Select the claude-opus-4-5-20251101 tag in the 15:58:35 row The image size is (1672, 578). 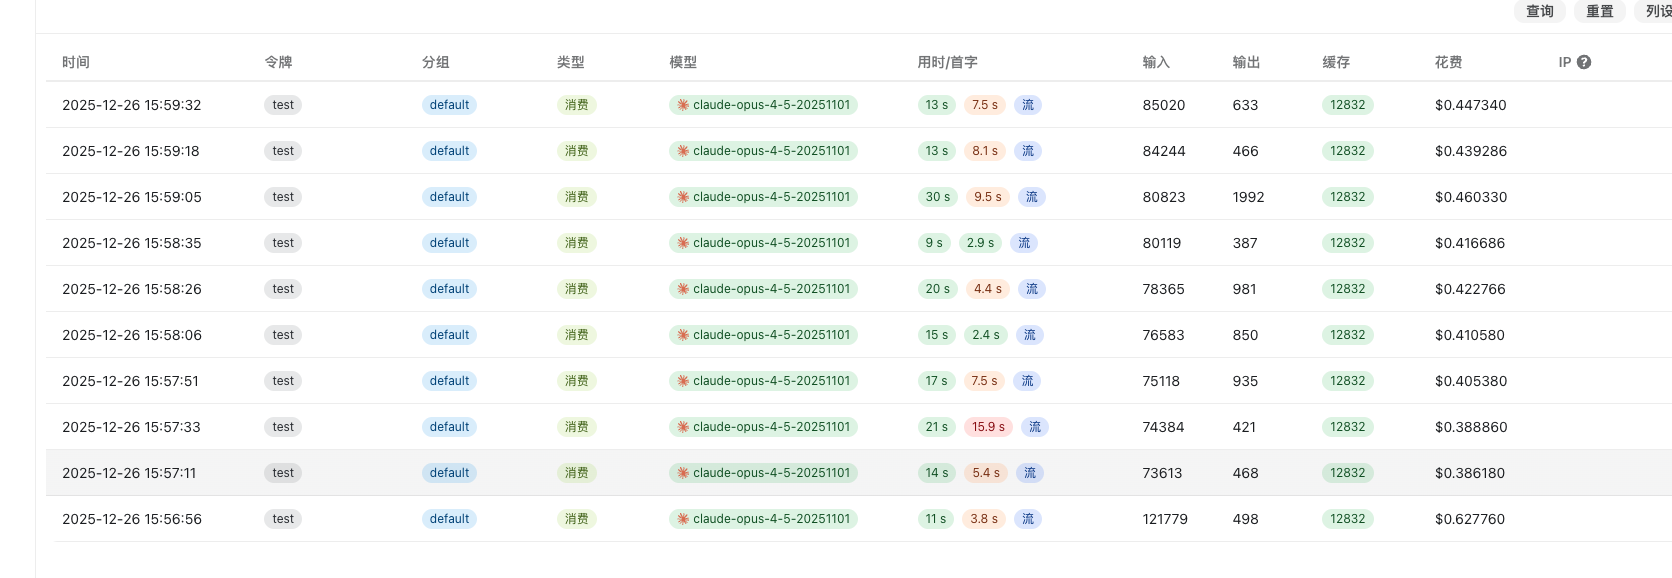763,243
